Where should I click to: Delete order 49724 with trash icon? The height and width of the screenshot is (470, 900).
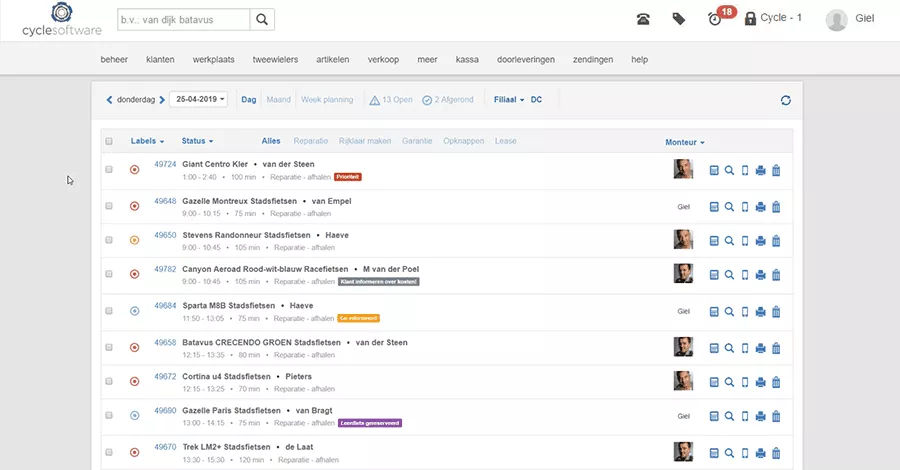click(776, 170)
